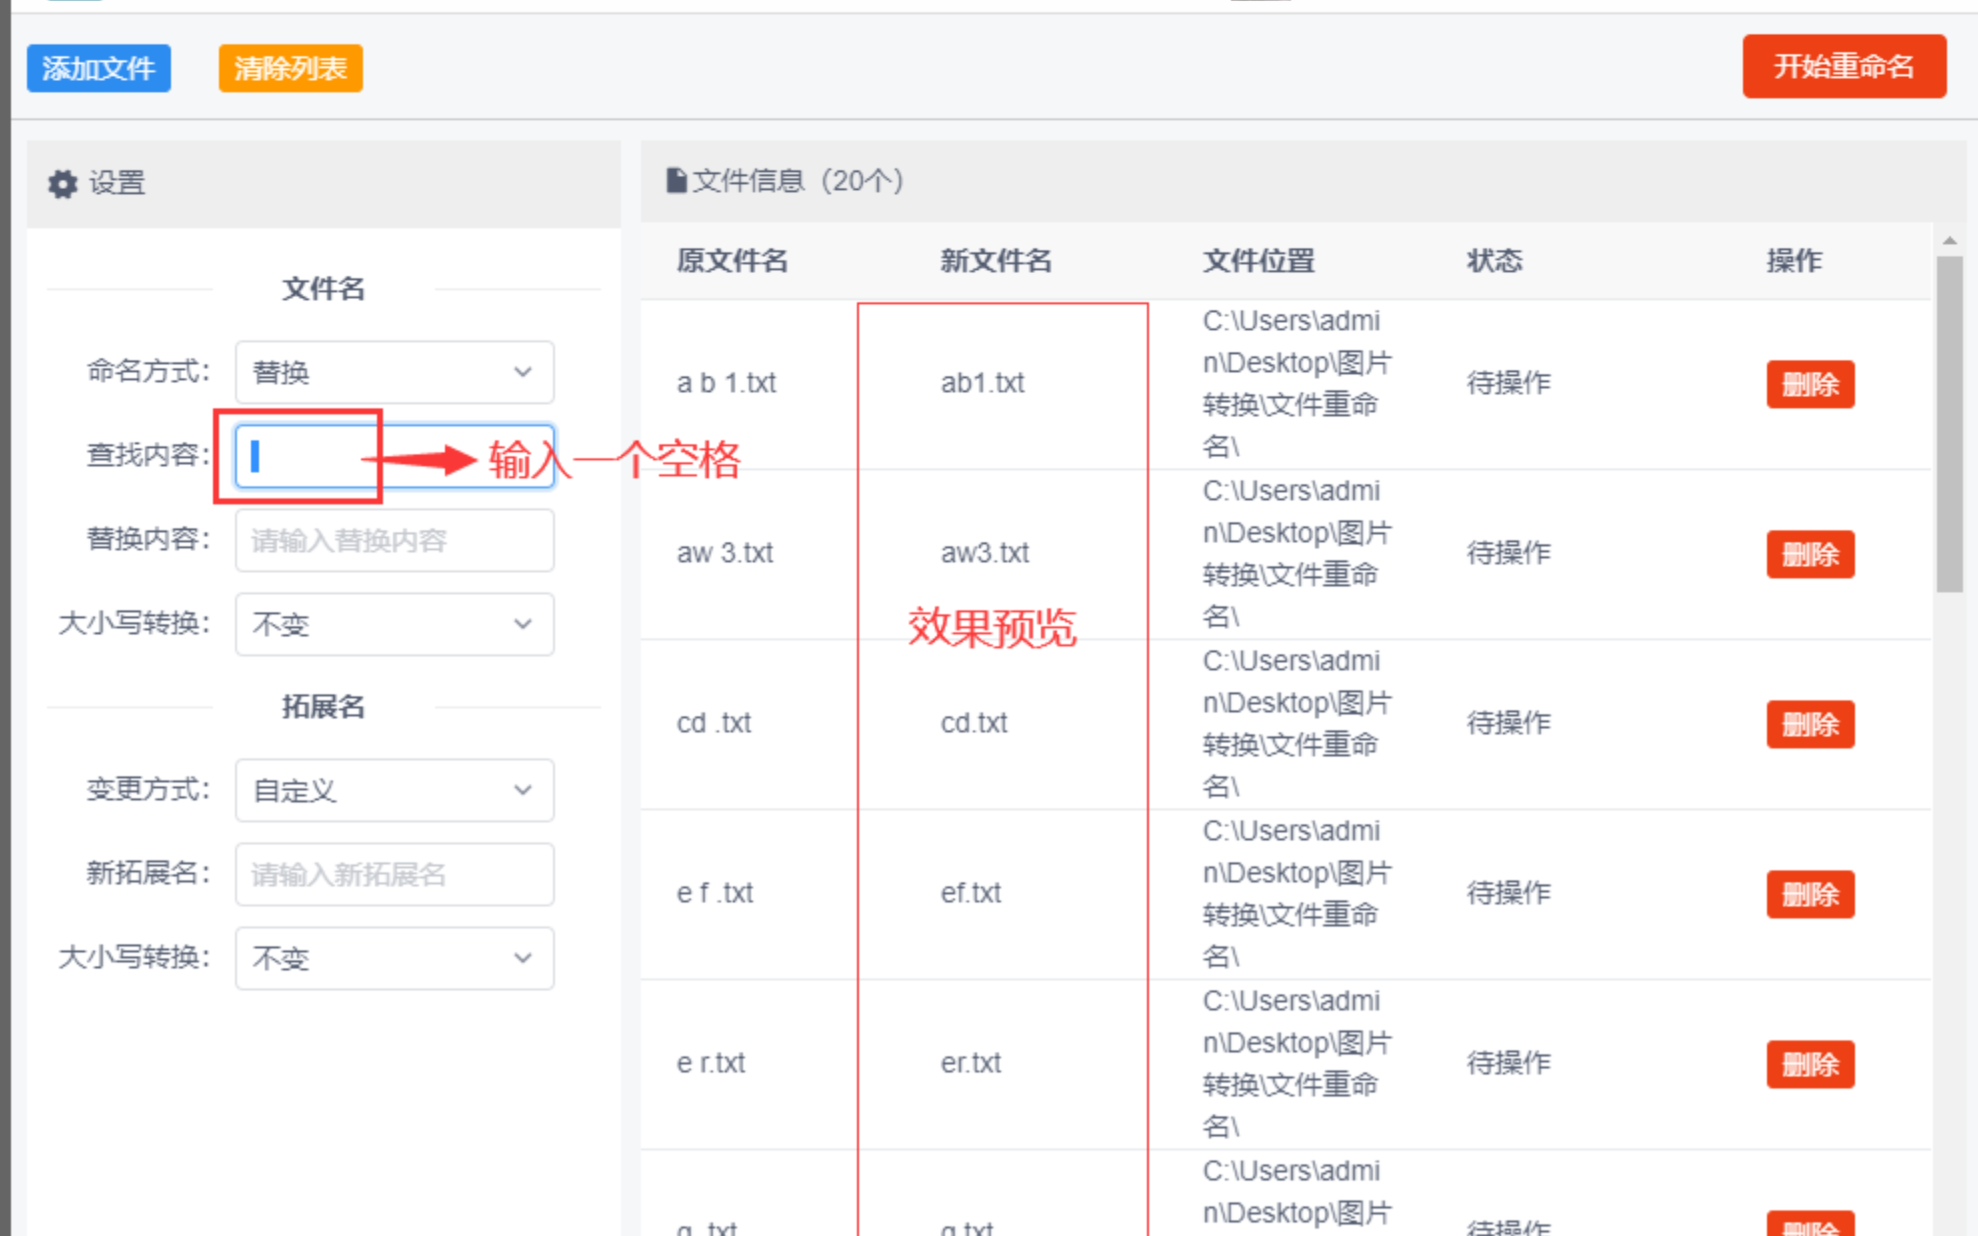The height and width of the screenshot is (1236, 1978).
Task: Click the chevron arrow of 变更方式 dropdown
Action: click(x=523, y=790)
